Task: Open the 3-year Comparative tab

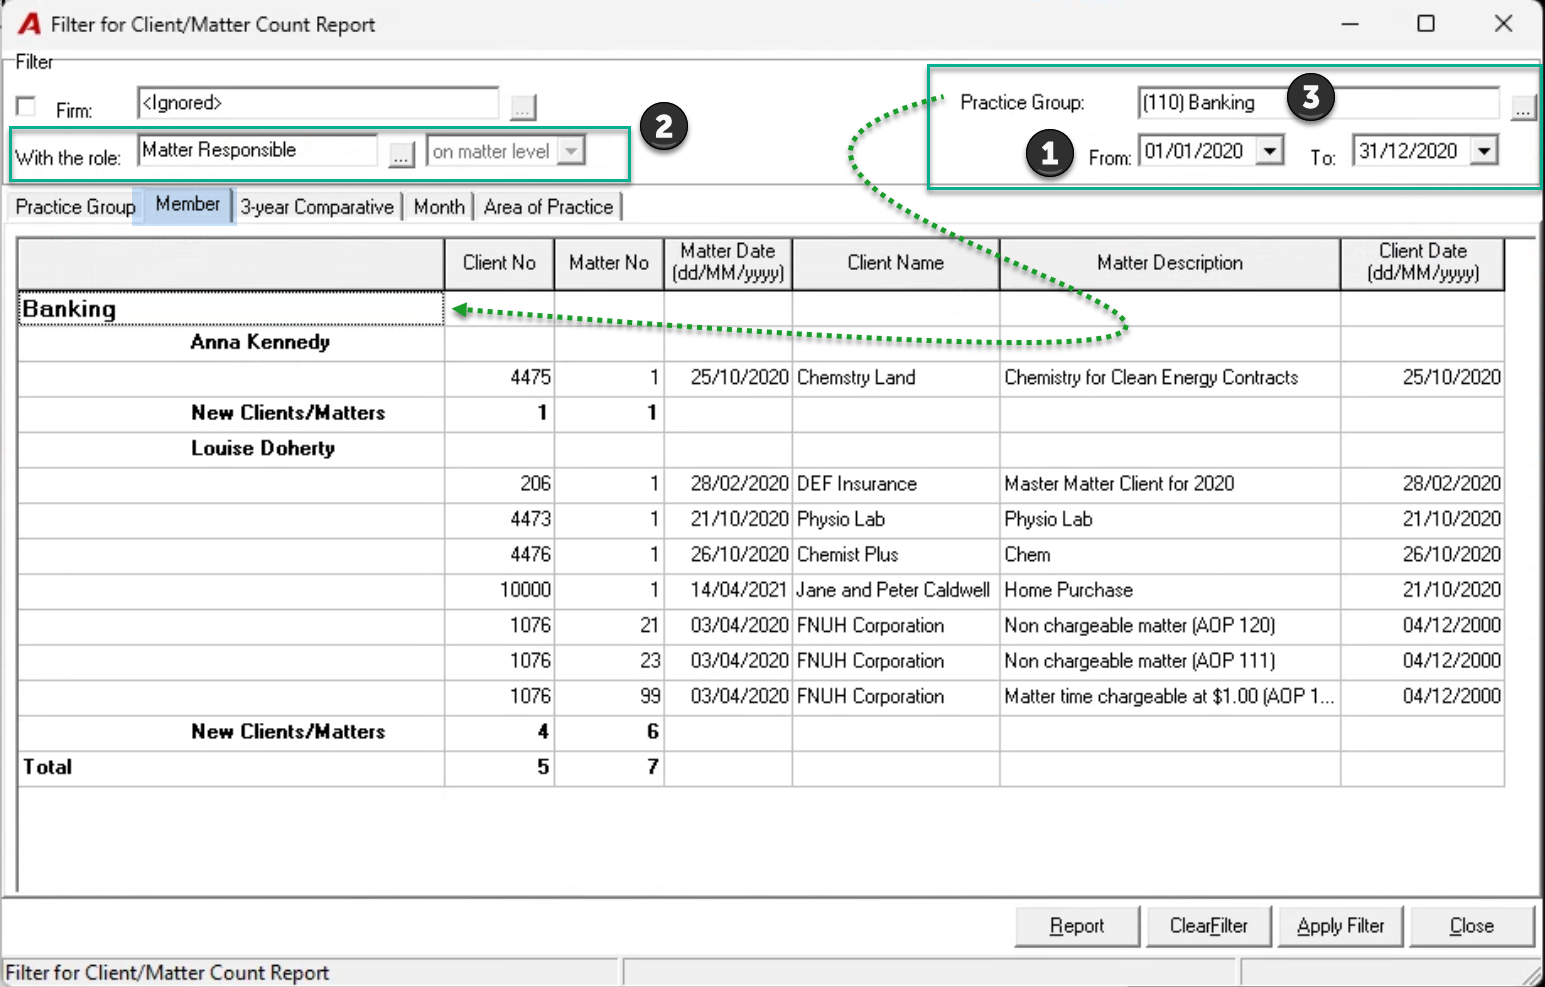Action: (317, 207)
